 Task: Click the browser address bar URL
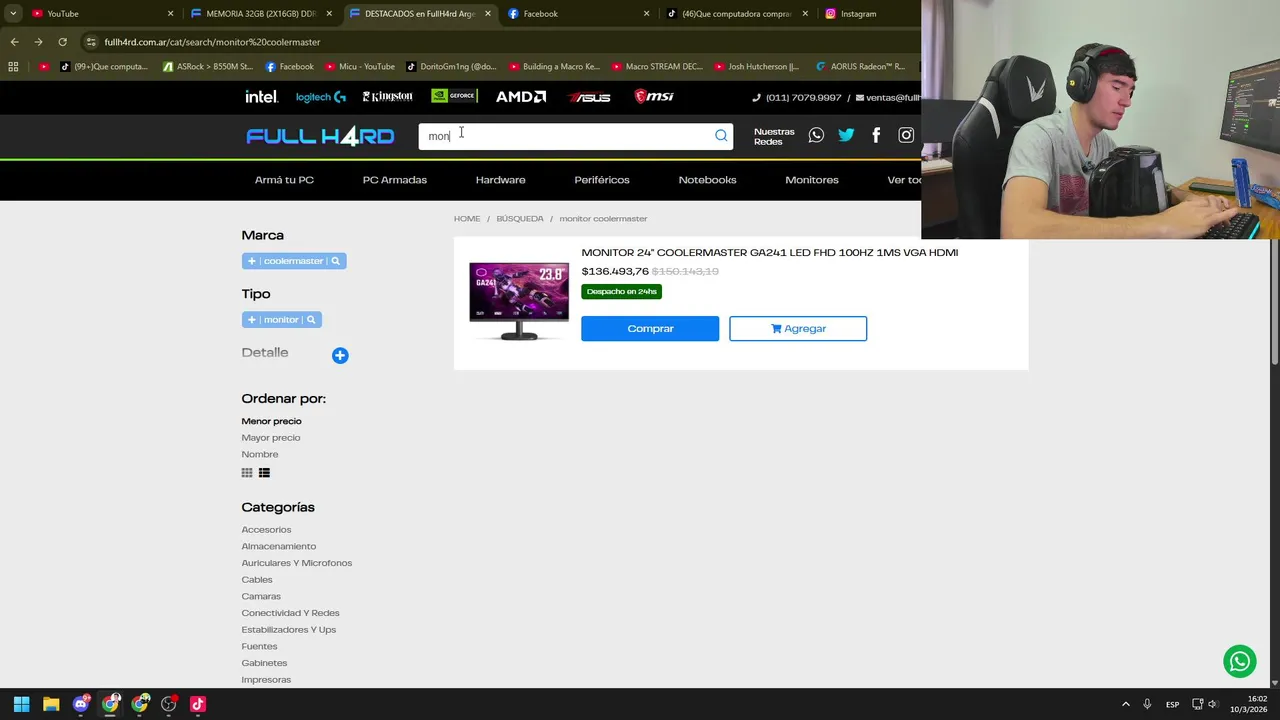click(x=212, y=42)
